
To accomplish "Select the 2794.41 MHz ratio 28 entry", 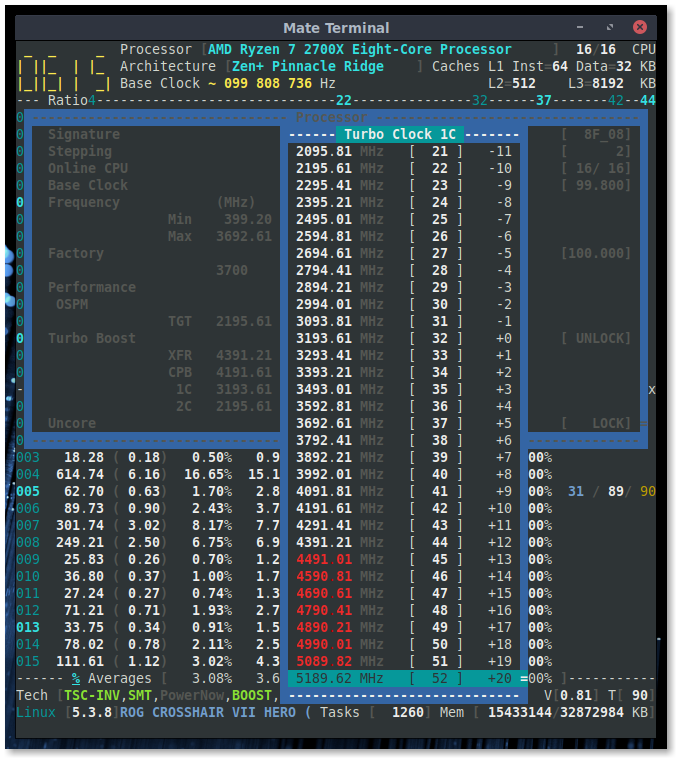I will (404, 270).
